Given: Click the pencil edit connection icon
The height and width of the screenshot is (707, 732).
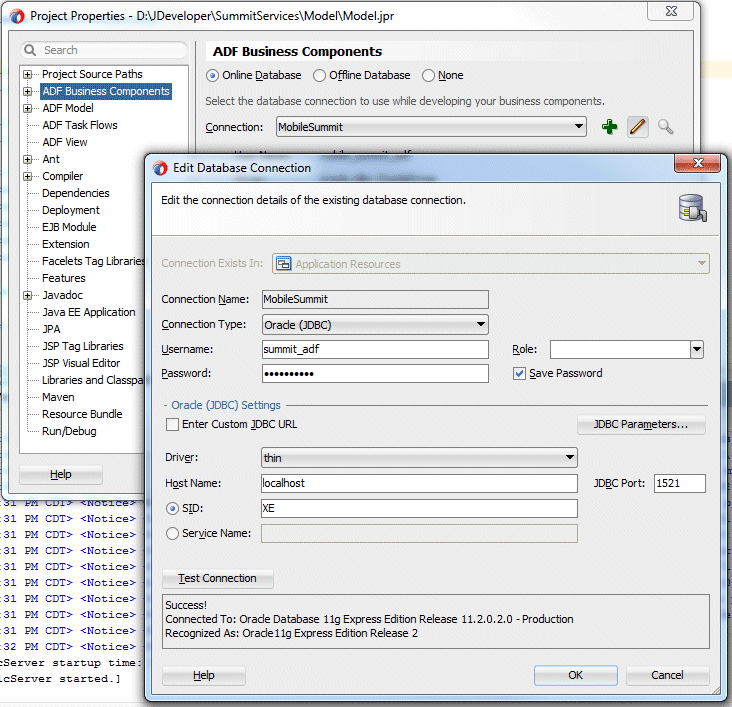Looking at the screenshot, I should point(638,127).
